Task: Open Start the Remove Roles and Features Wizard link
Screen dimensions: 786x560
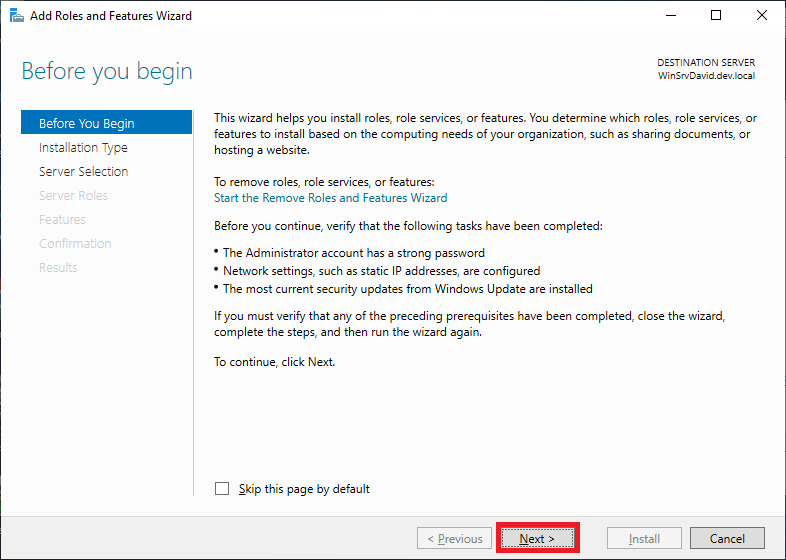Action: (330, 198)
